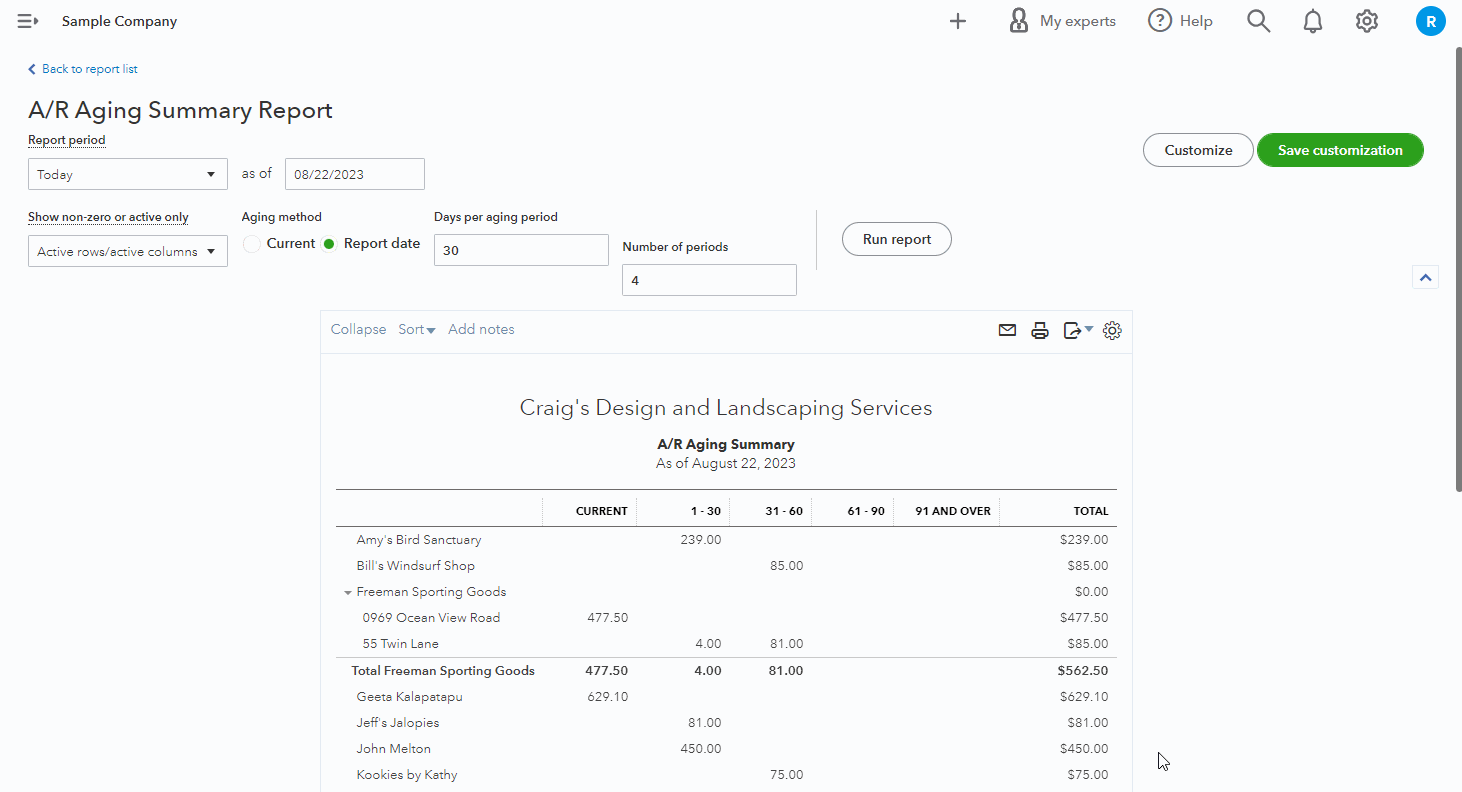
Task: Print the report using printer icon
Action: [x=1040, y=330]
